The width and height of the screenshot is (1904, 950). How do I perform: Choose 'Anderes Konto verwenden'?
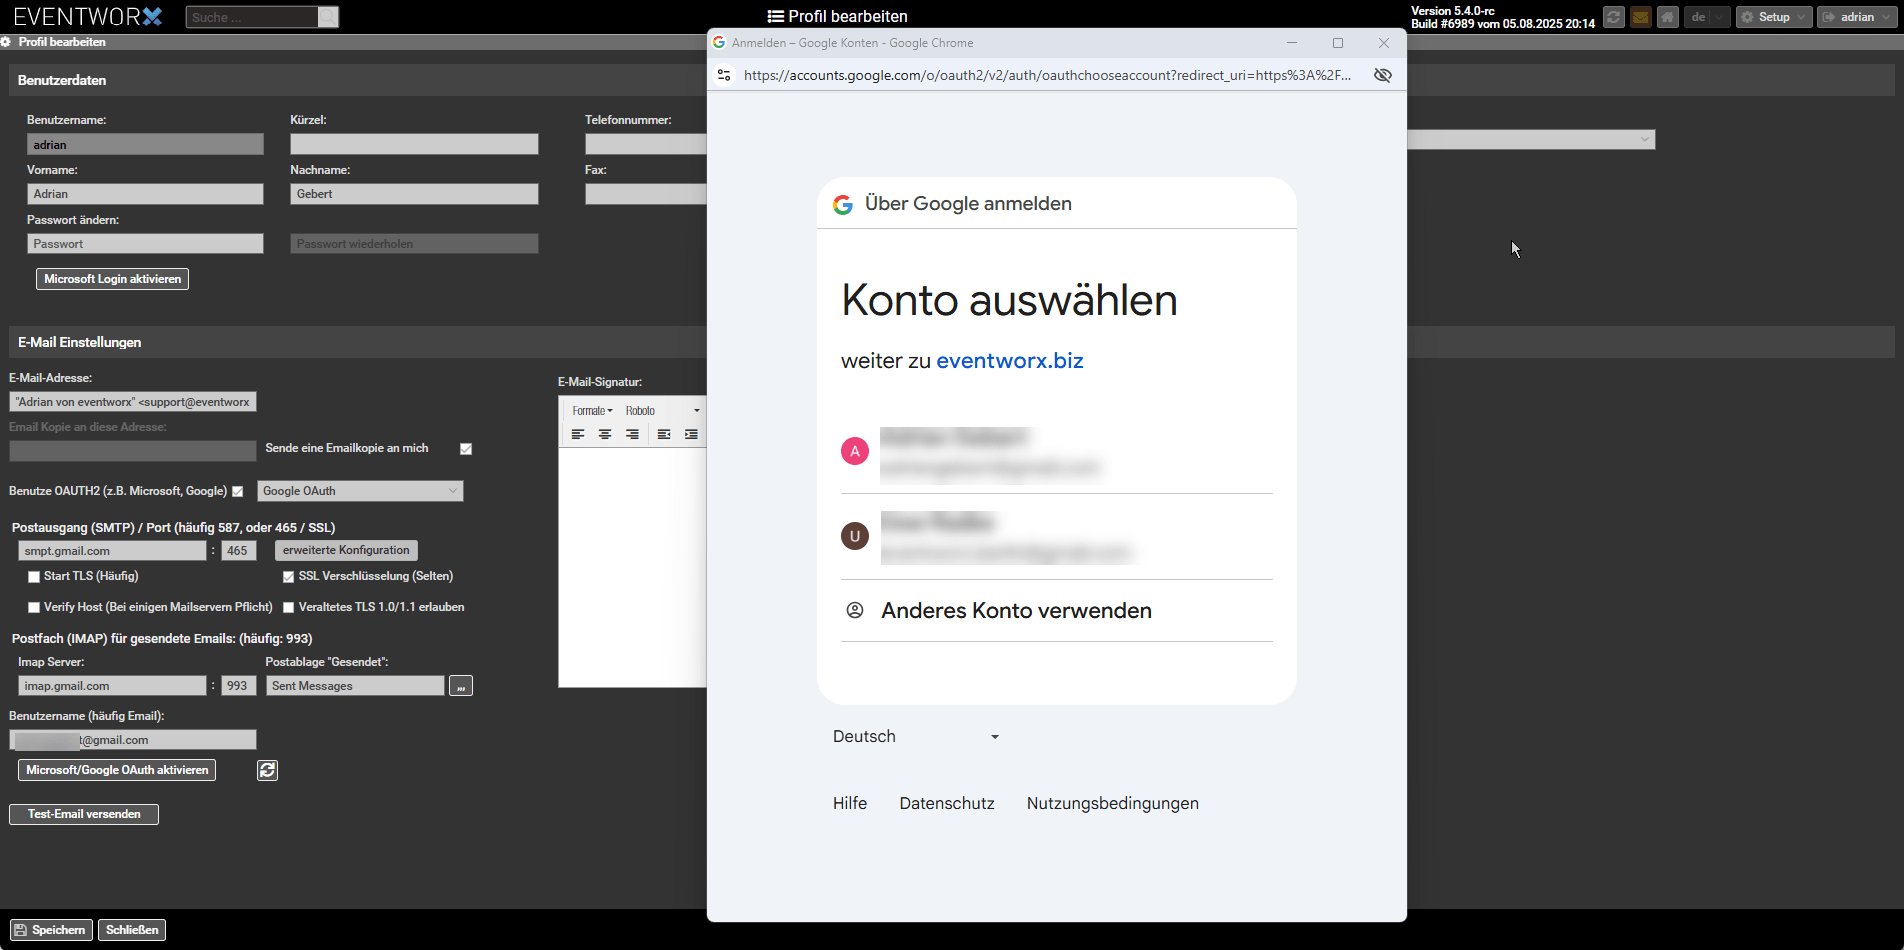tap(1057, 611)
